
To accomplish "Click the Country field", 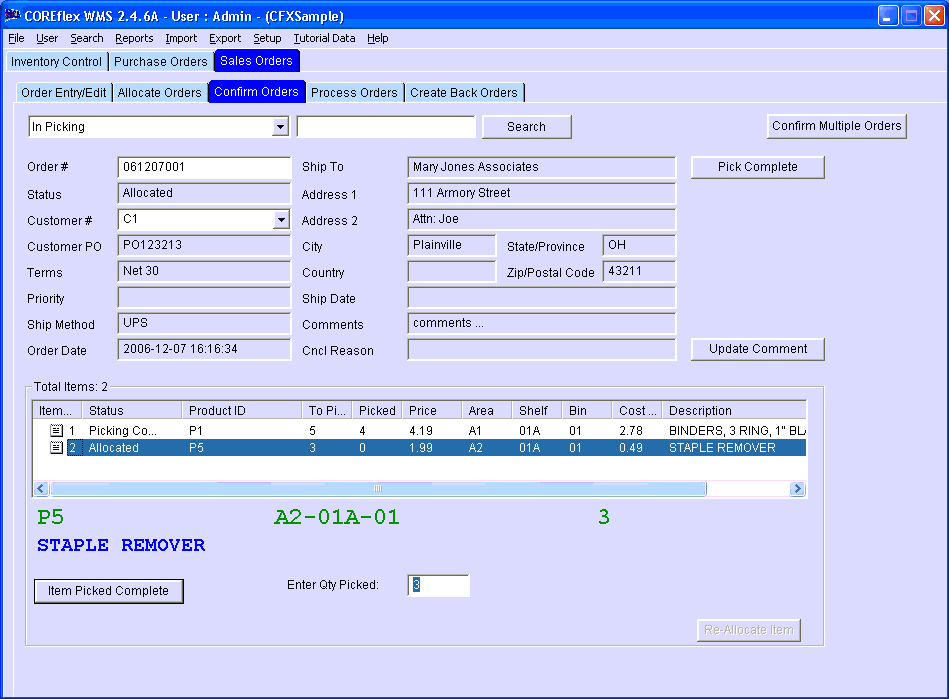I will click(x=452, y=272).
